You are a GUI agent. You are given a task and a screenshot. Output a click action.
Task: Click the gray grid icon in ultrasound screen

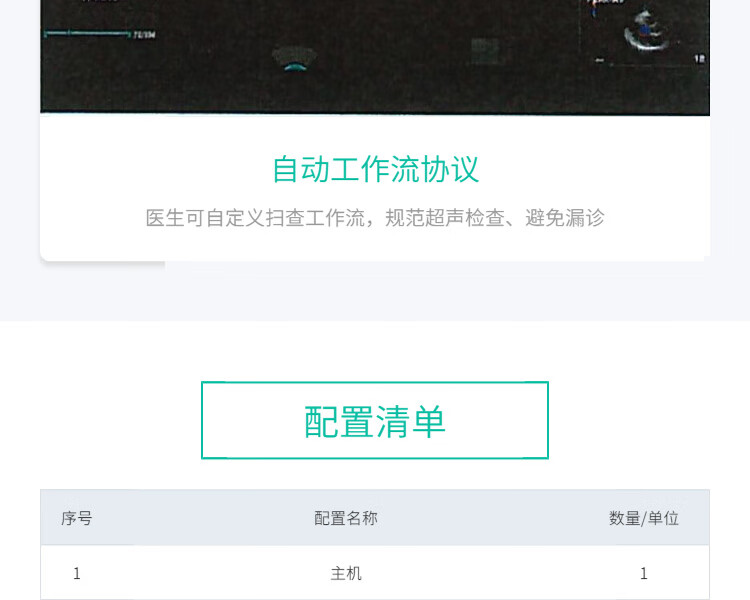click(485, 51)
